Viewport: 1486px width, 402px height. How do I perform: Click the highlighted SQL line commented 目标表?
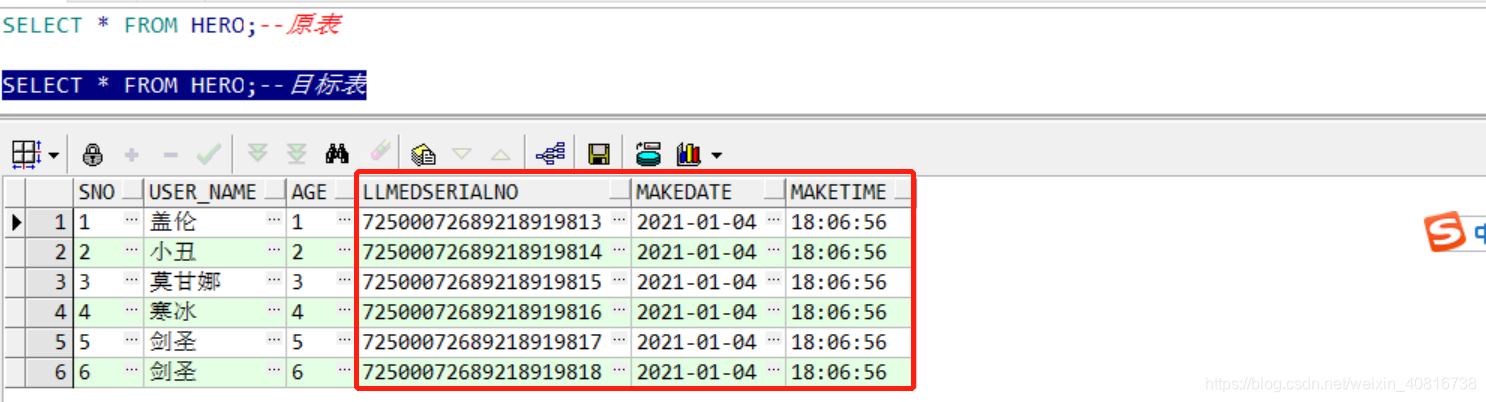(x=184, y=85)
